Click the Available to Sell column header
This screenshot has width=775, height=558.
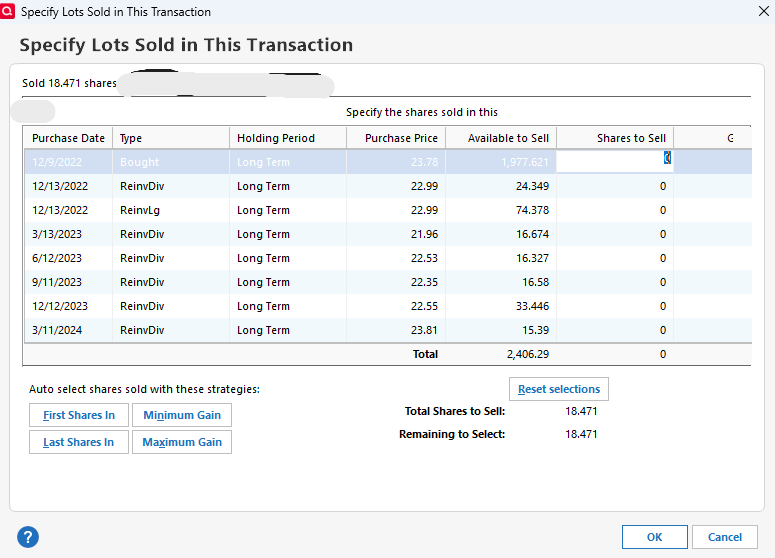click(501, 138)
